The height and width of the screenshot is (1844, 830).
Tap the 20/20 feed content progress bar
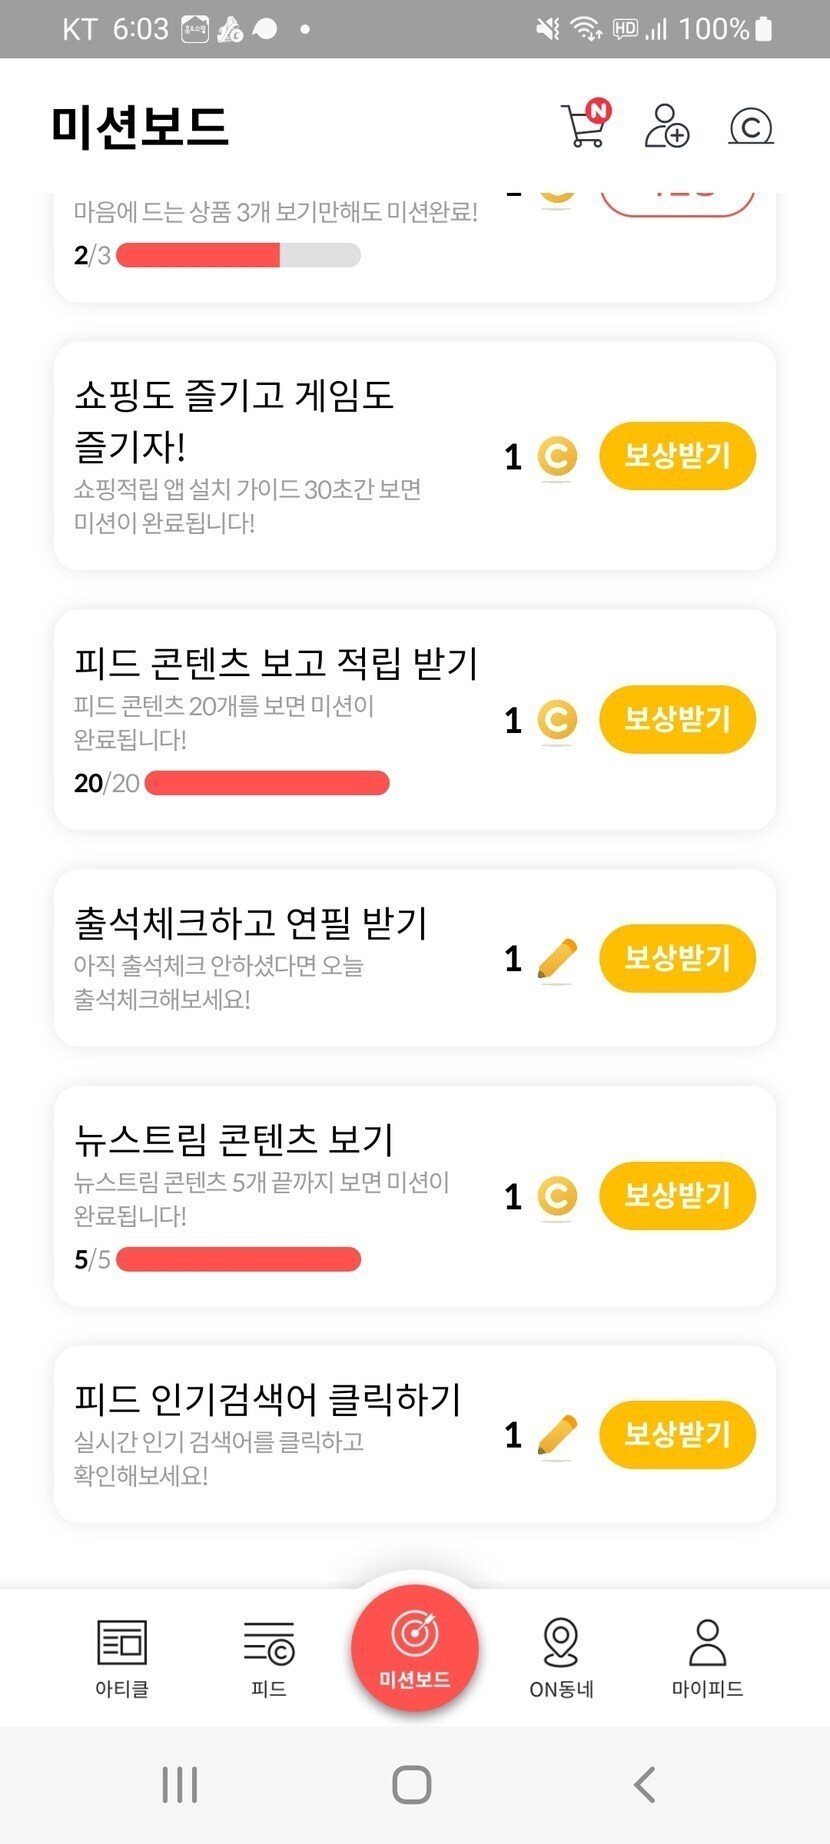coord(266,783)
